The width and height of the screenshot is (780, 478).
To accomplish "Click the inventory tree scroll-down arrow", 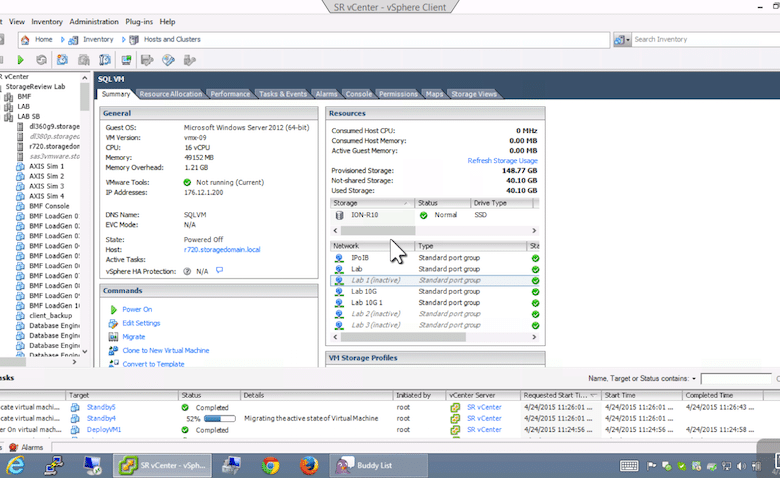I will 85,352.
